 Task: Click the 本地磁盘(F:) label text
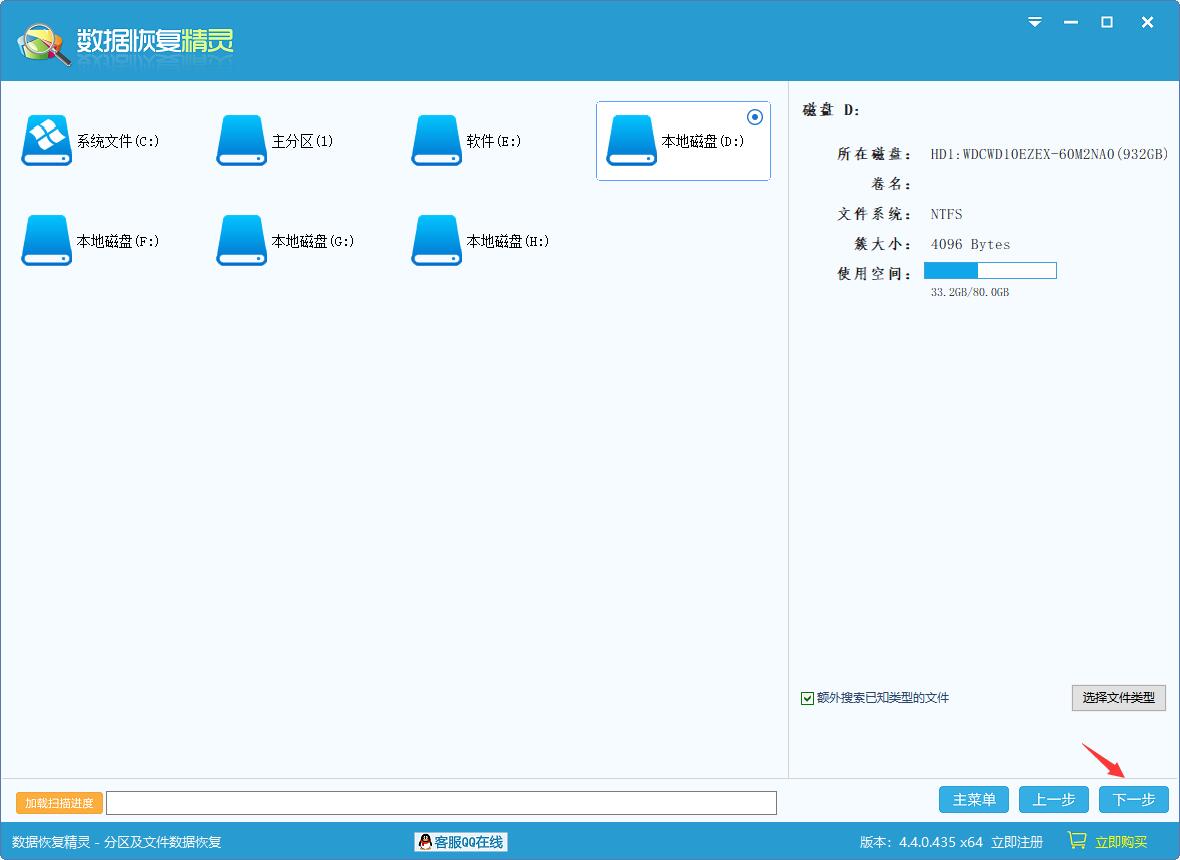[117, 241]
